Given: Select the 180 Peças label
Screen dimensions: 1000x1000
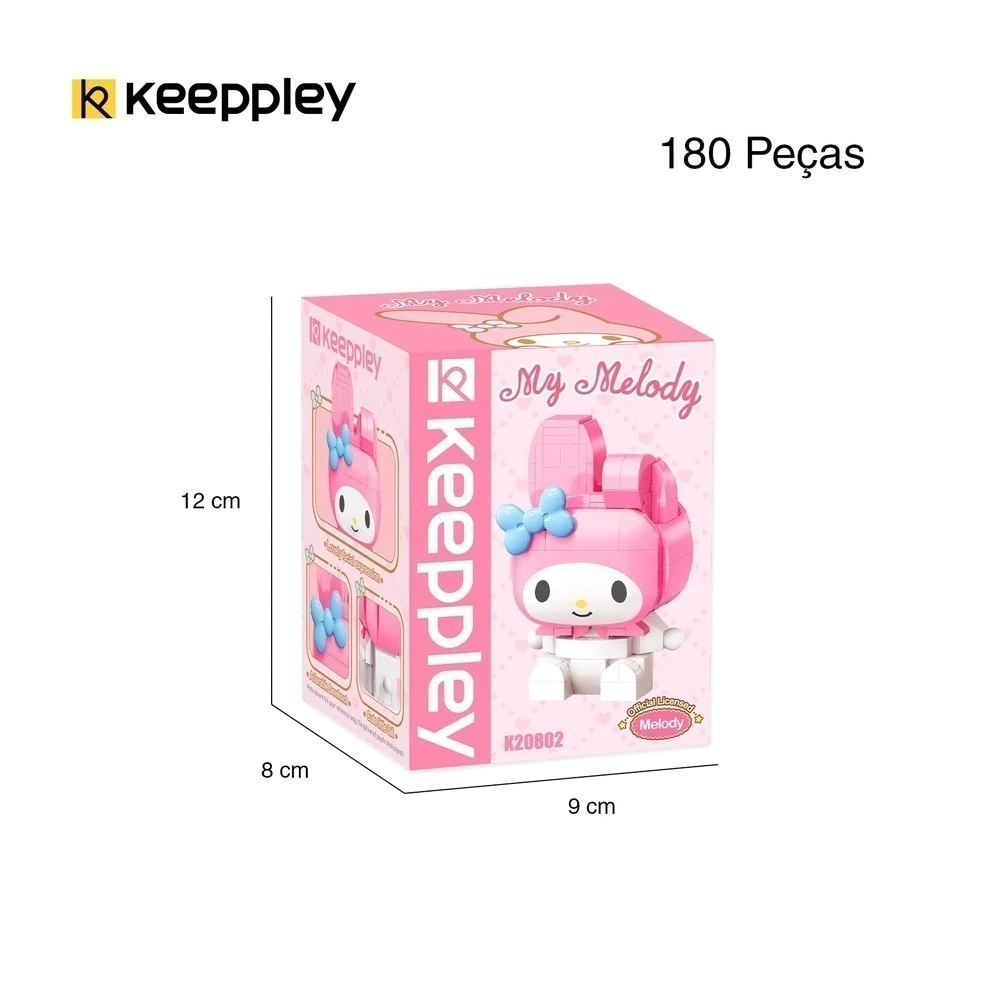Looking at the screenshot, I should [762, 154].
